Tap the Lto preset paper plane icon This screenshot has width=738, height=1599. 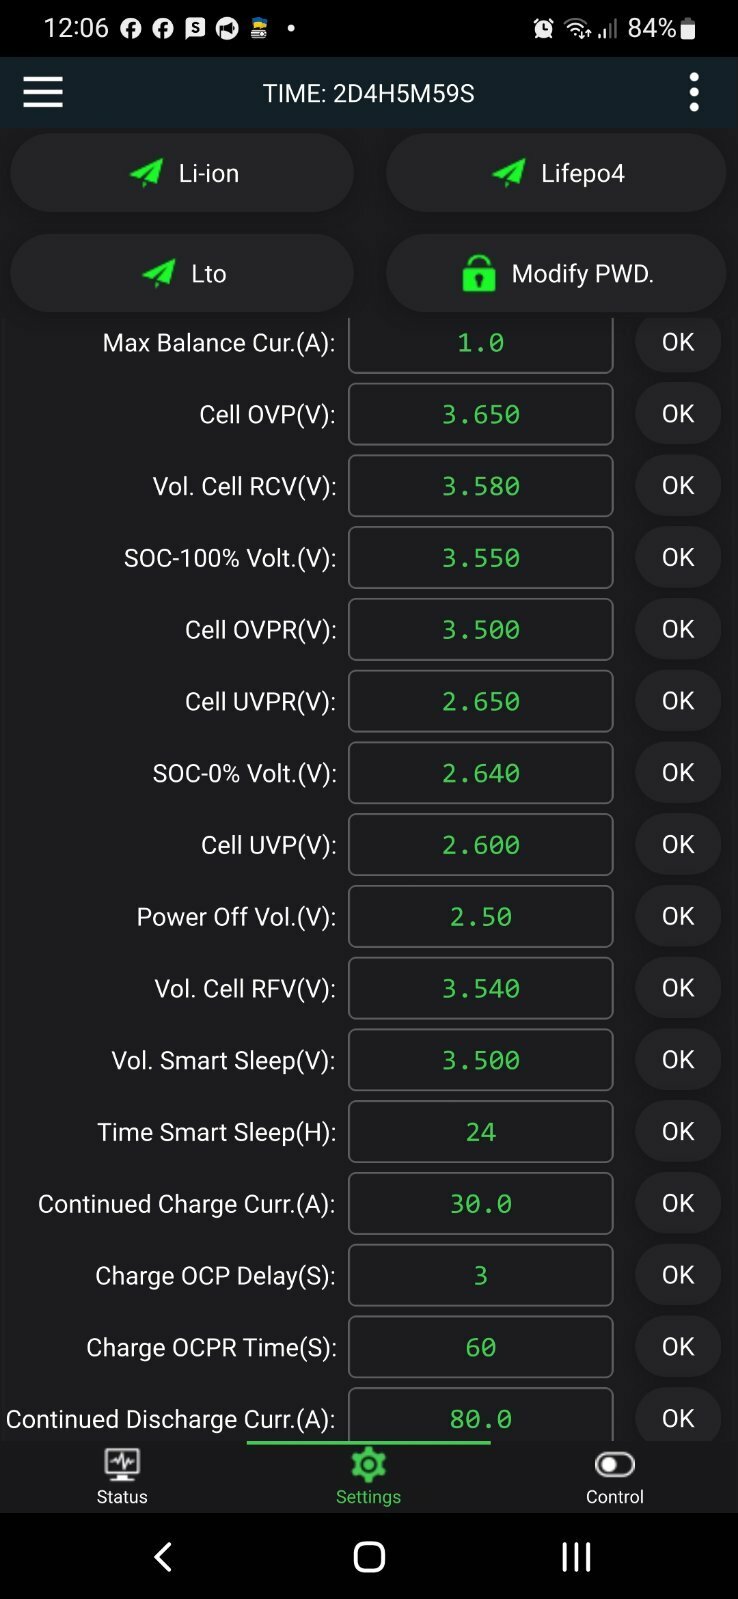(x=159, y=273)
